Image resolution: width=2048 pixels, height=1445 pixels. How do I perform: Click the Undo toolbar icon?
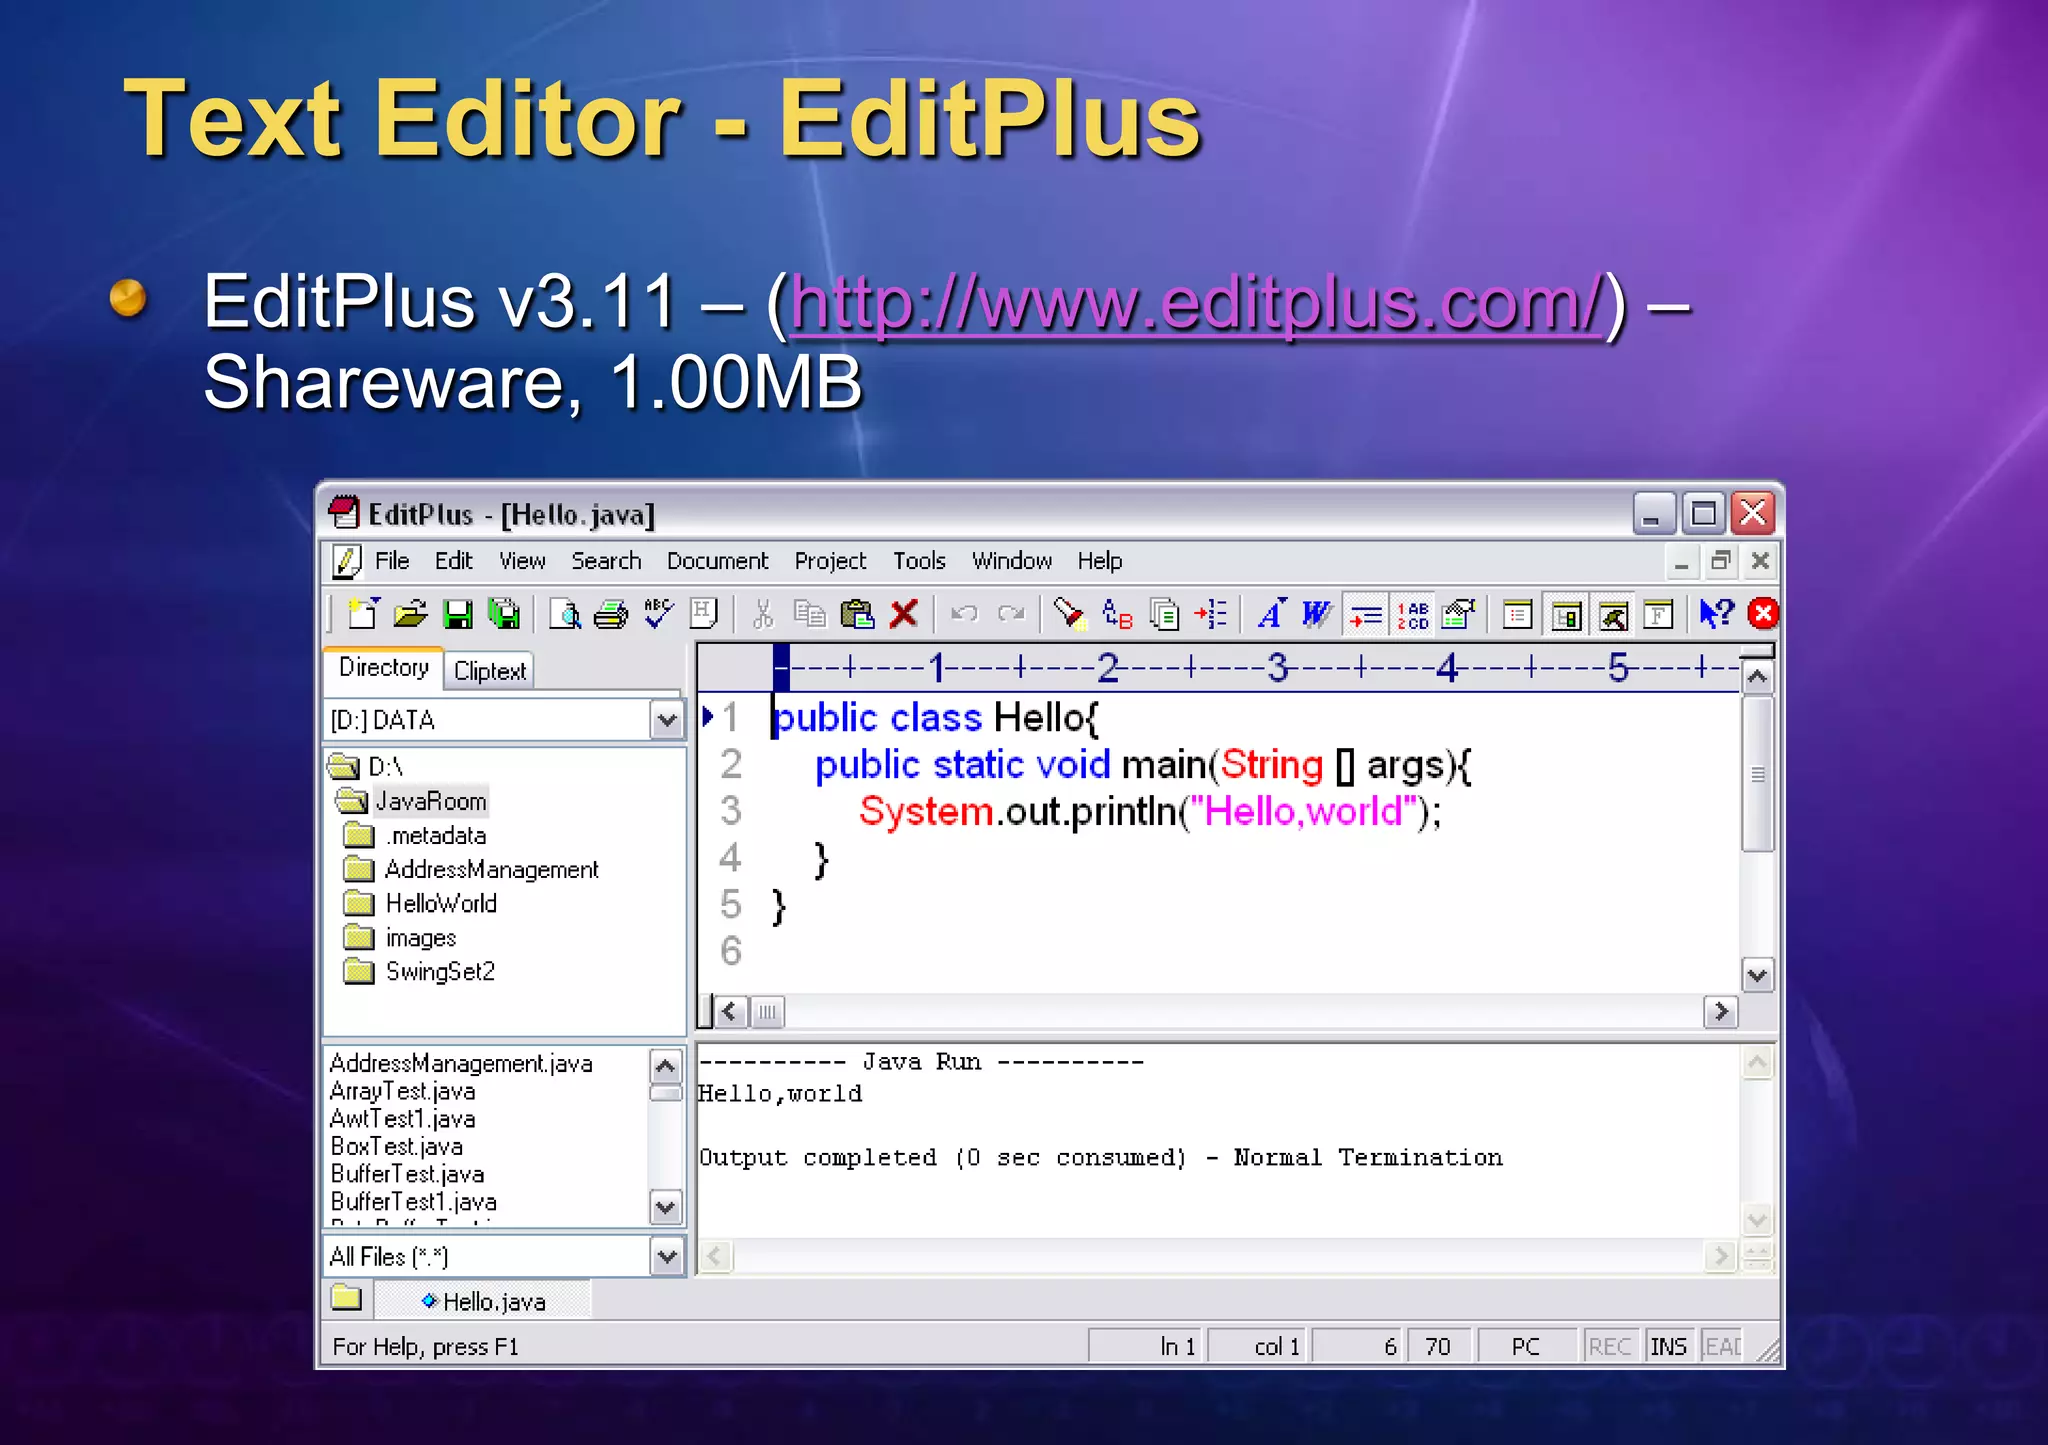tap(964, 613)
